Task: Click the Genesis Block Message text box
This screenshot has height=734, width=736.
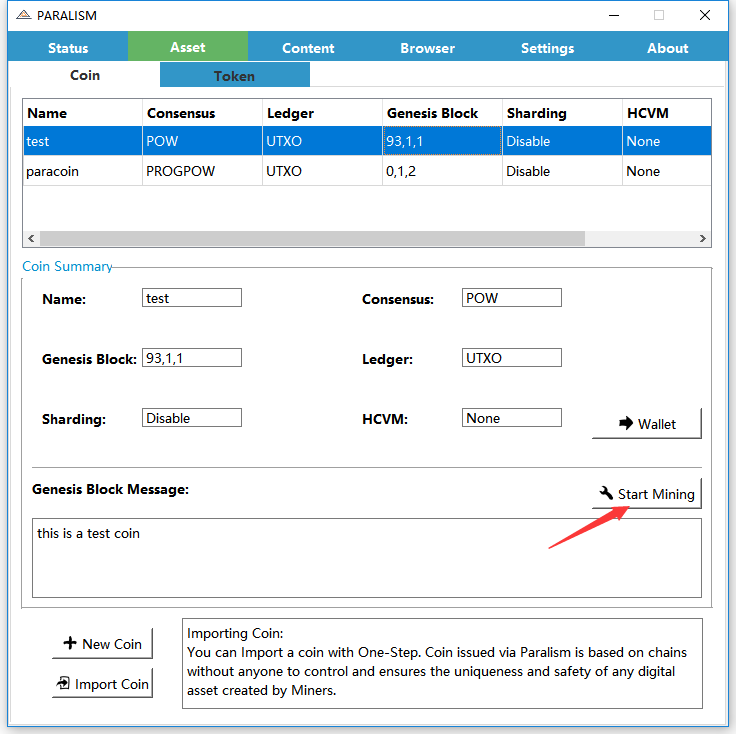Action: pyautogui.click(x=367, y=558)
